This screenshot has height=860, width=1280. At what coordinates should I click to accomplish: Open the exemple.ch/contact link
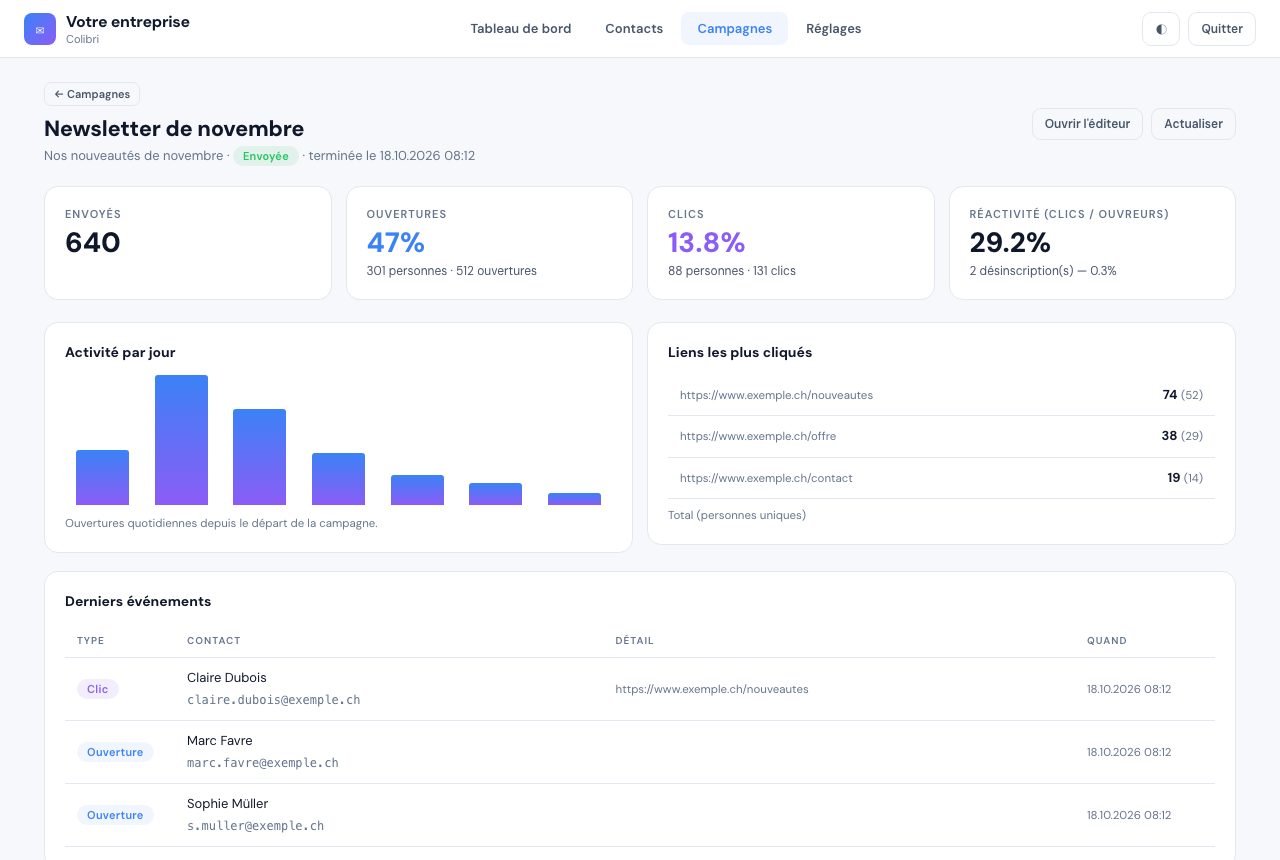pyautogui.click(x=766, y=478)
